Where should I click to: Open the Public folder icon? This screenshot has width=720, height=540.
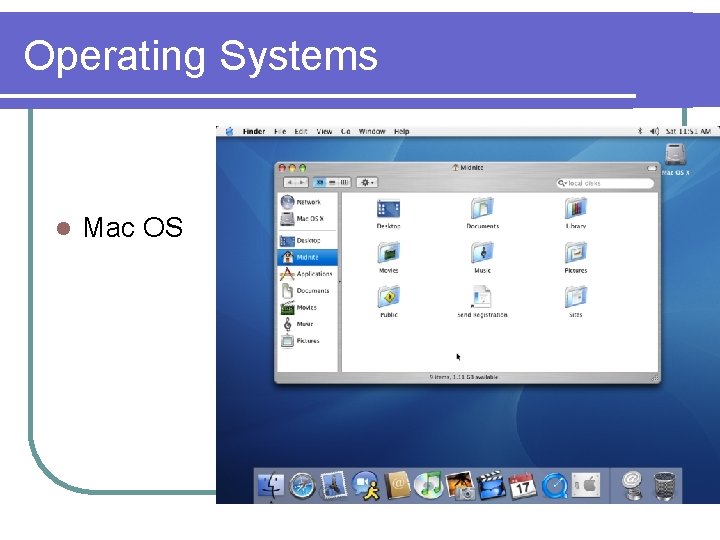click(x=388, y=302)
